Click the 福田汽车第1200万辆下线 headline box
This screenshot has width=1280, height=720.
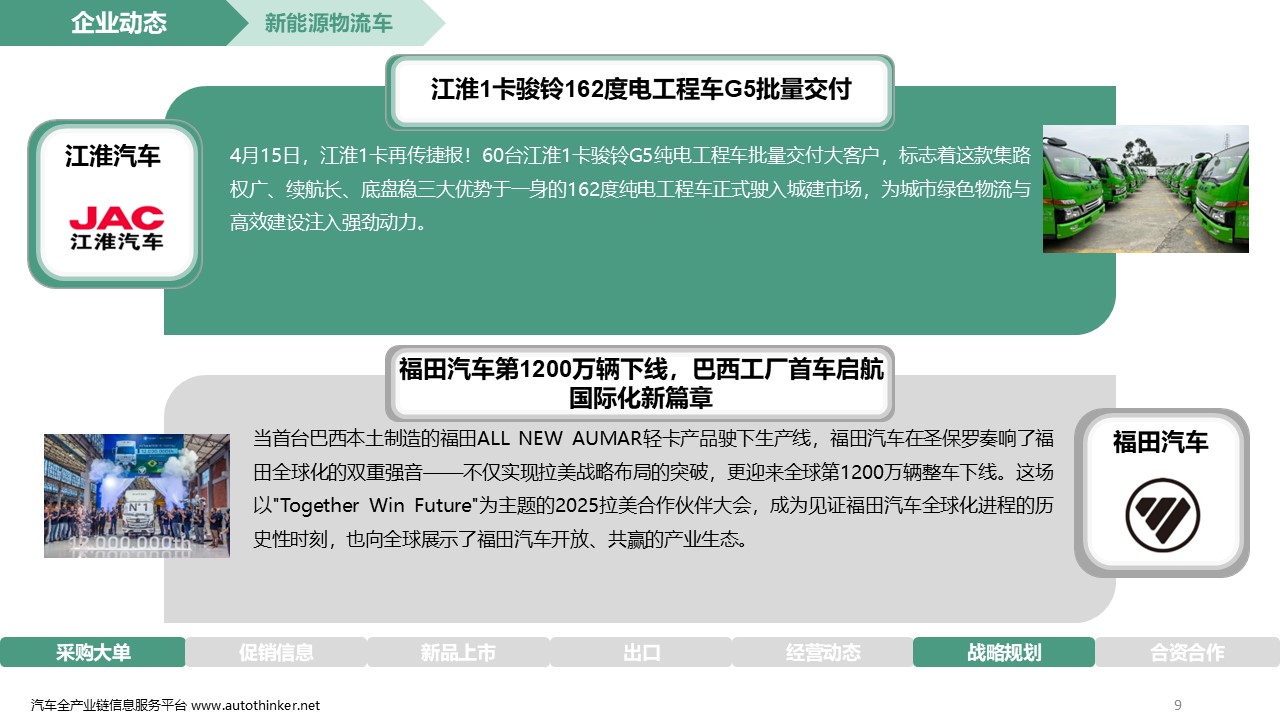coord(640,384)
